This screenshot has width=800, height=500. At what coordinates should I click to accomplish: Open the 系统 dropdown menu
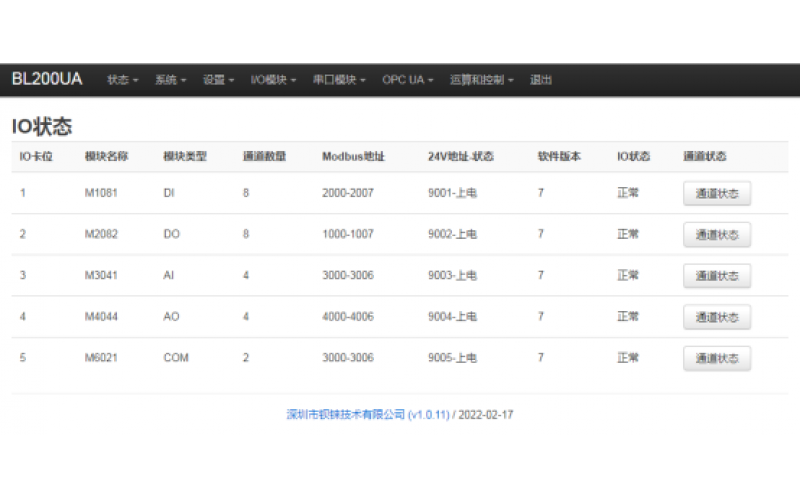170,80
